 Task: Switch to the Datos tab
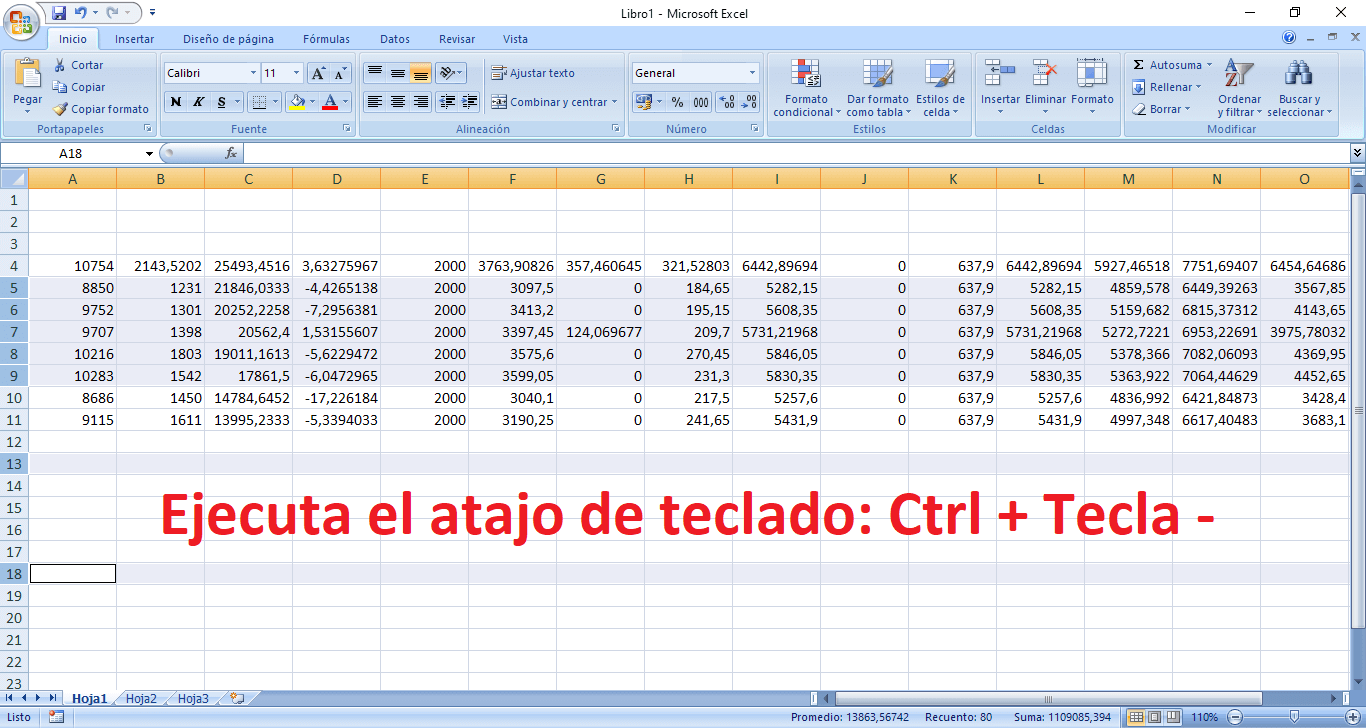tap(395, 39)
